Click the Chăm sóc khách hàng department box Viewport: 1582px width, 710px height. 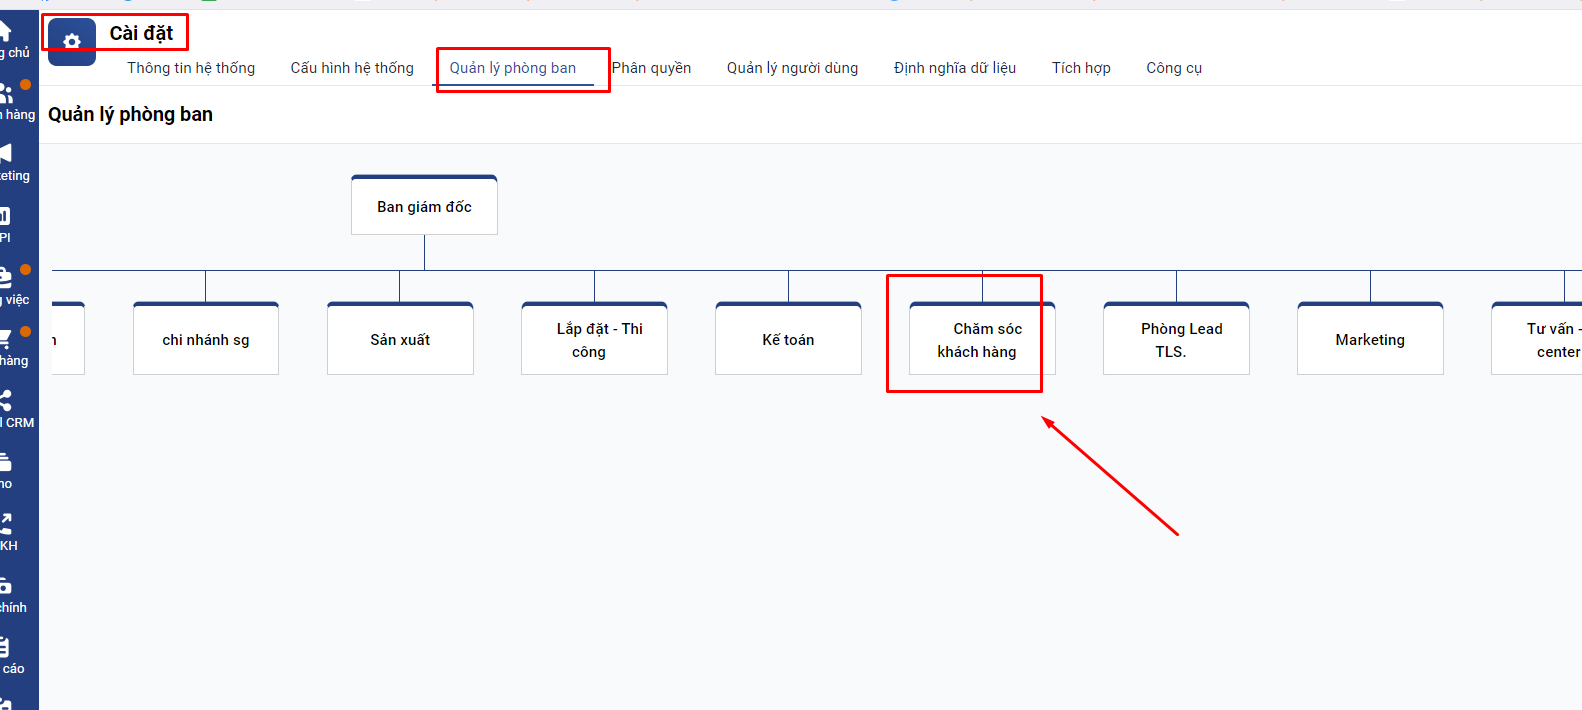pyautogui.click(x=981, y=340)
